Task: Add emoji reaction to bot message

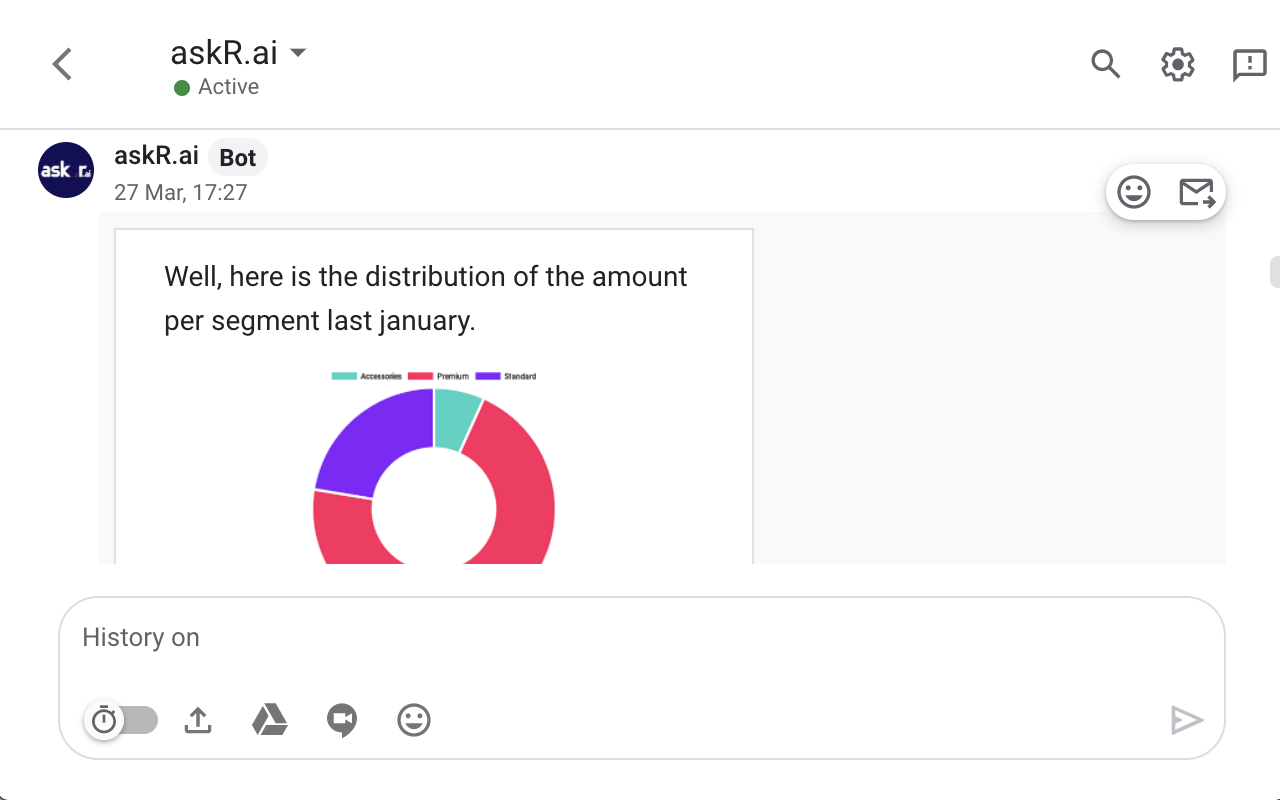Action: 1134,192
